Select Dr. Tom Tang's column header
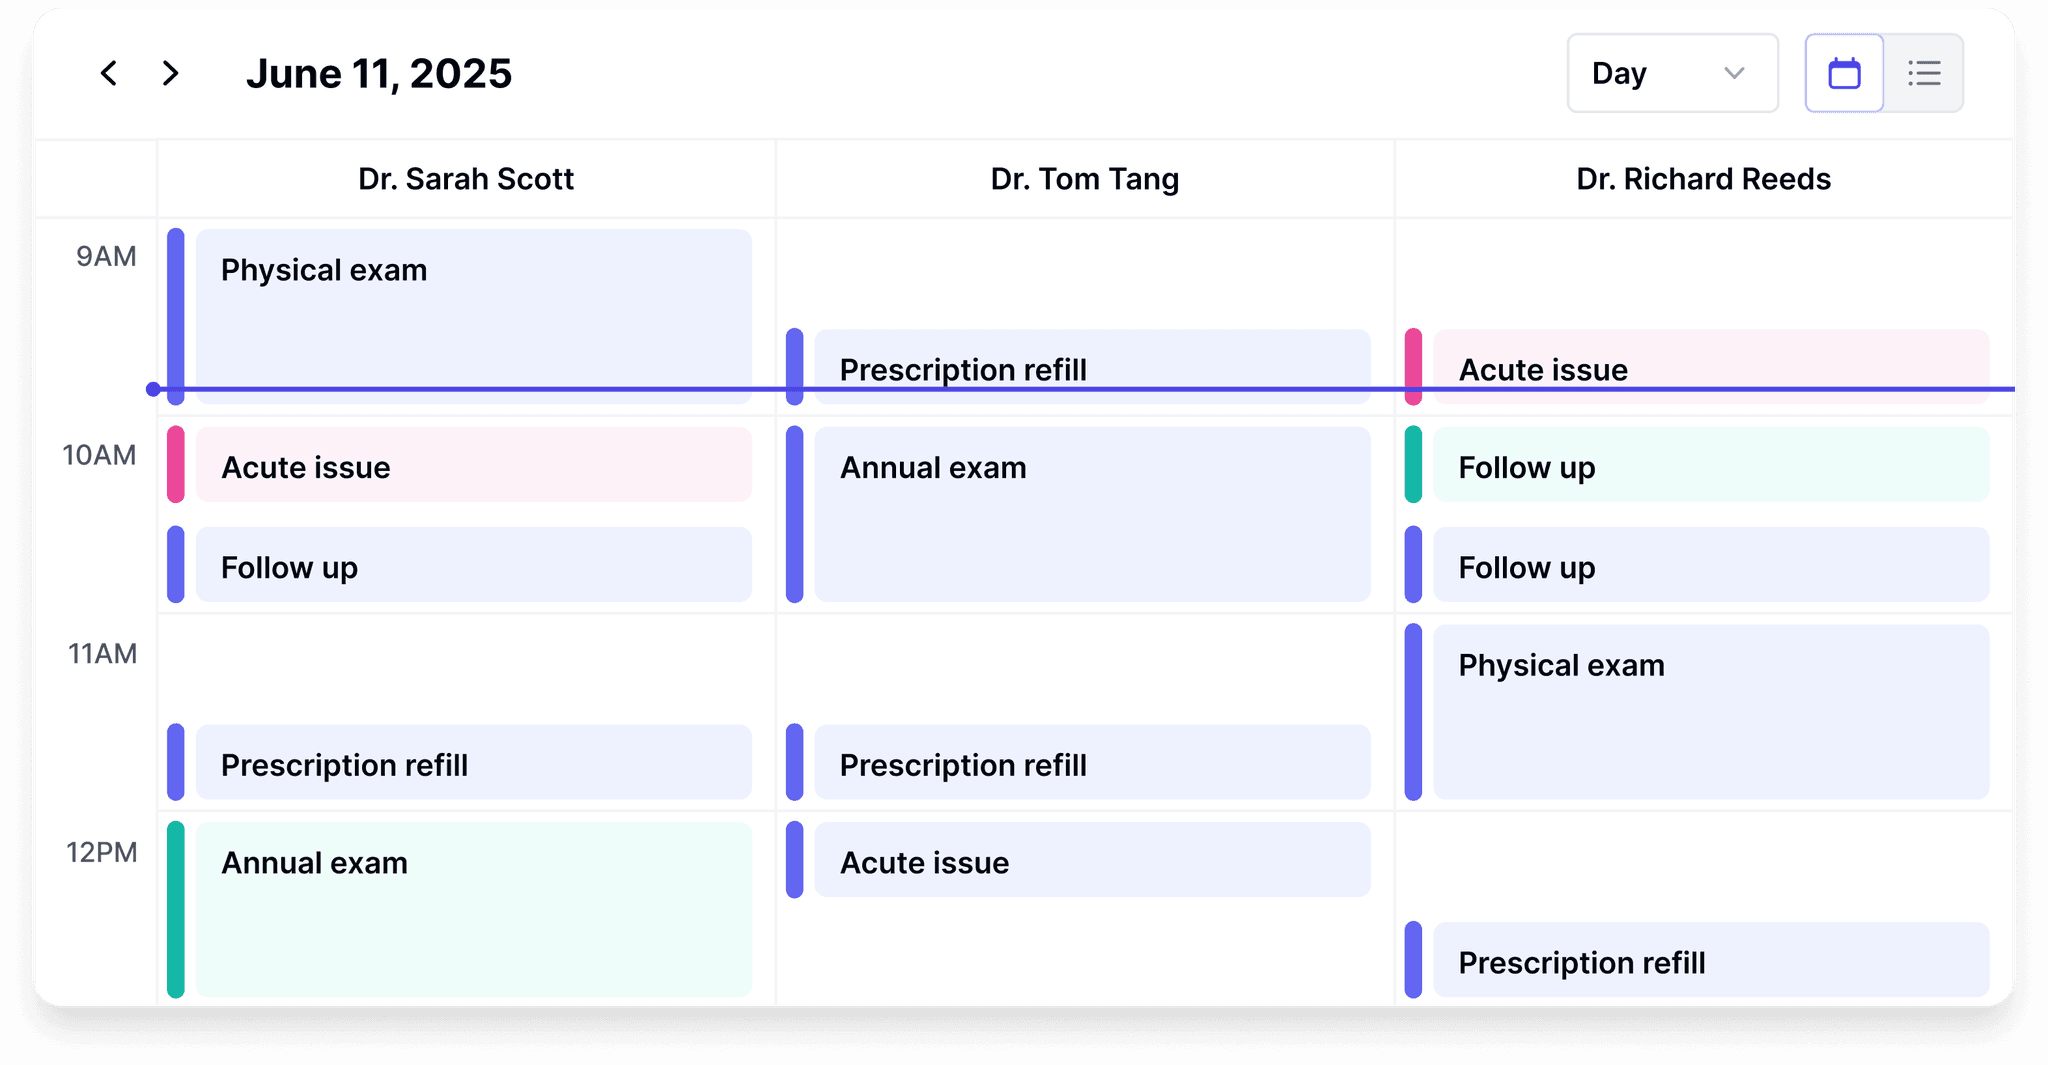The width and height of the screenshot is (2048, 1065). [x=1084, y=178]
